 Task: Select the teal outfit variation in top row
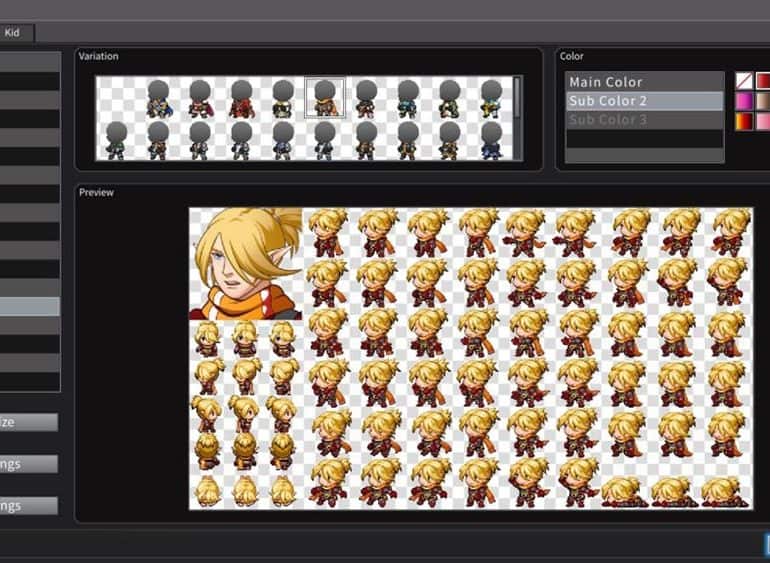point(408,98)
